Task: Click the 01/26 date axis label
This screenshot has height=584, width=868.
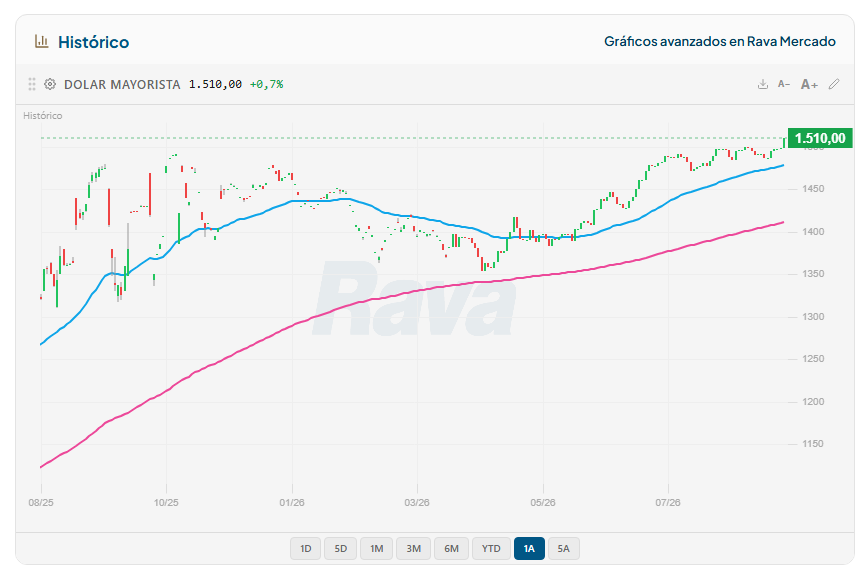Action: click(x=292, y=503)
